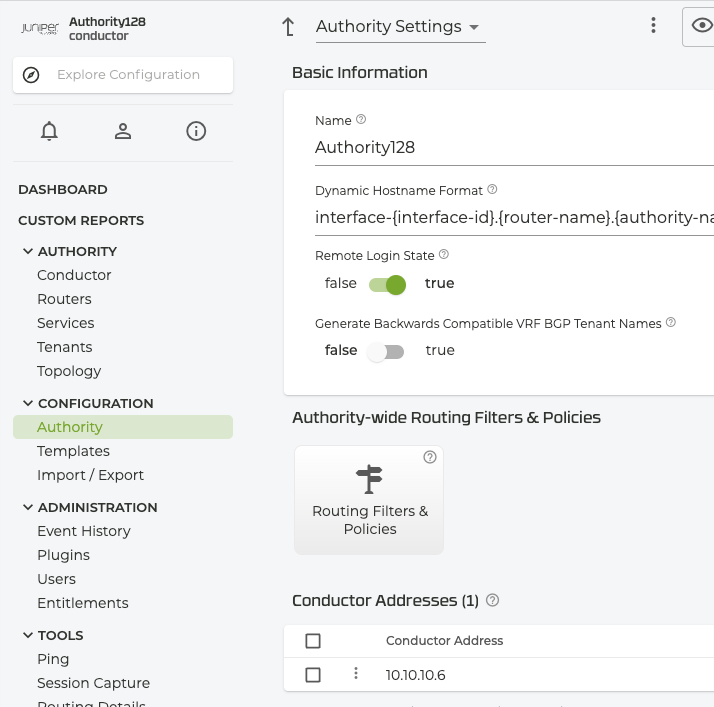Collapse the ADMINISTRATION sidebar section
Image resolution: width=714 pixels, height=707 pixels.
tap(28, 507)
